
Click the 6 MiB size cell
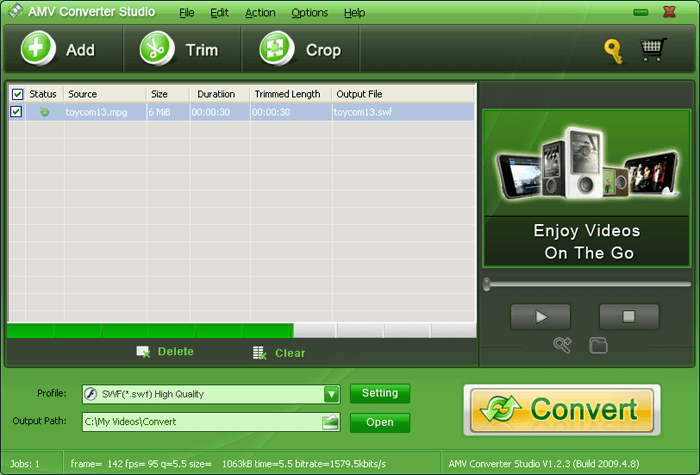[x=168, y=112]
